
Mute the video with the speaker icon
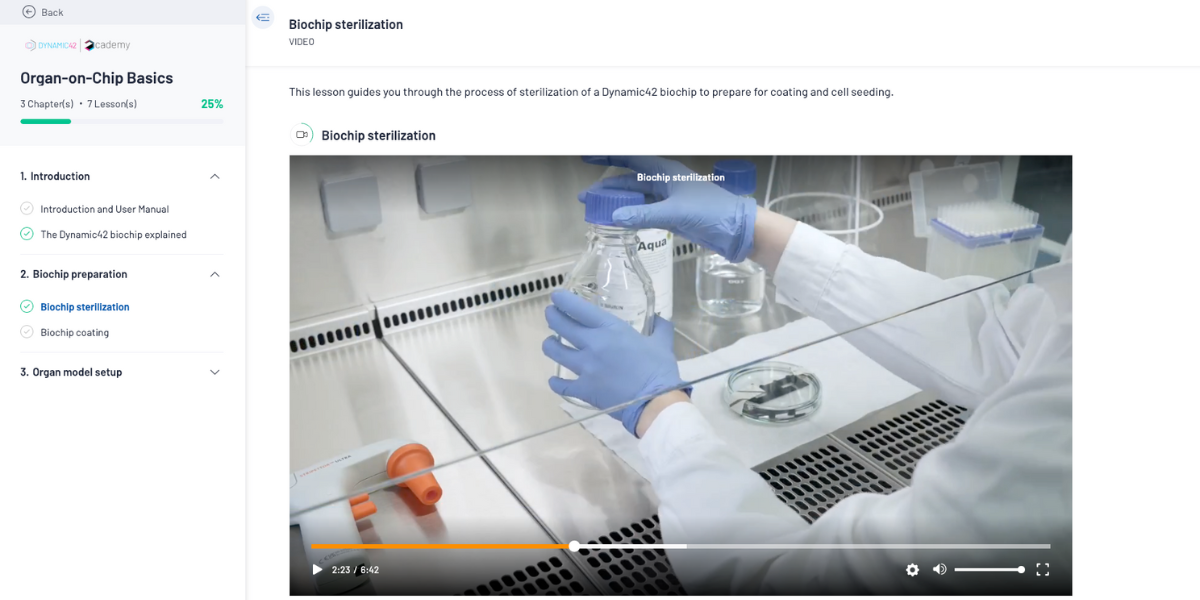coord(939,569)
